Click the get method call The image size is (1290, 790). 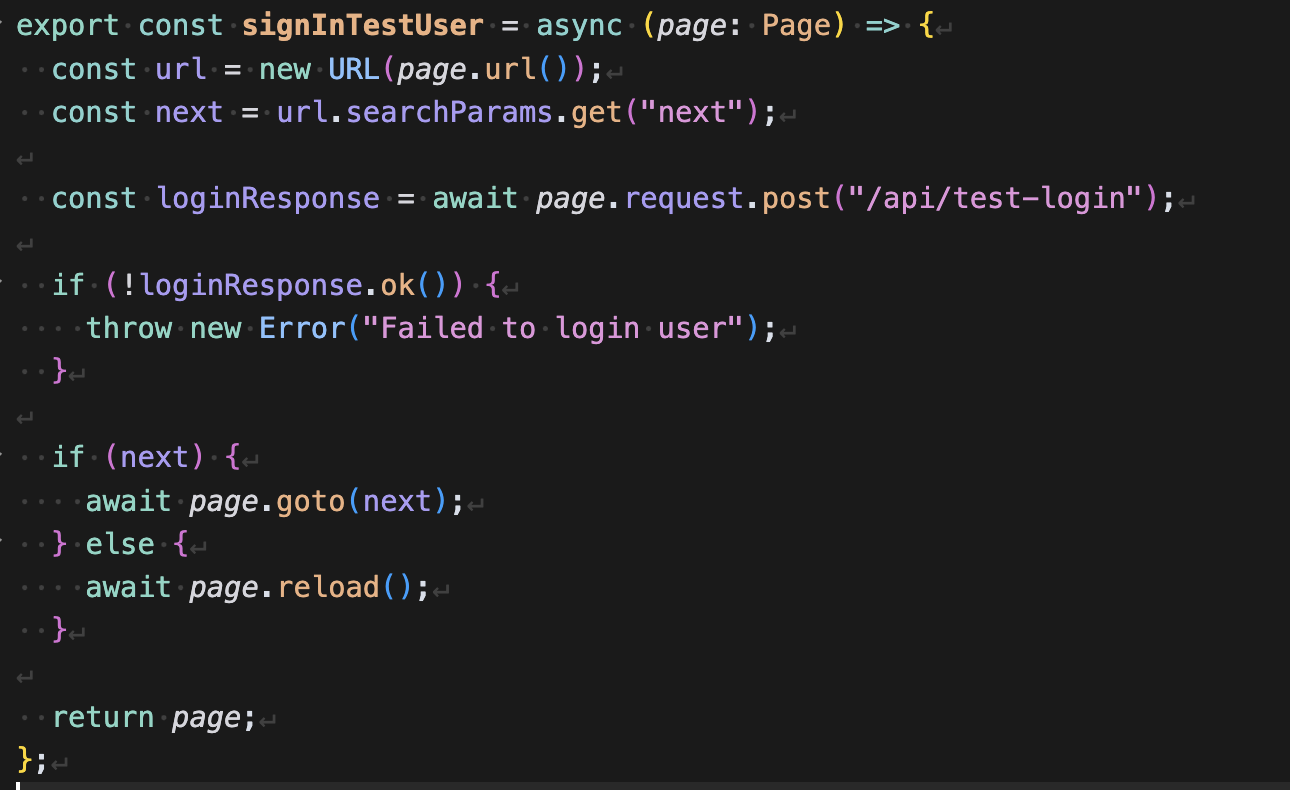point(596,112)
